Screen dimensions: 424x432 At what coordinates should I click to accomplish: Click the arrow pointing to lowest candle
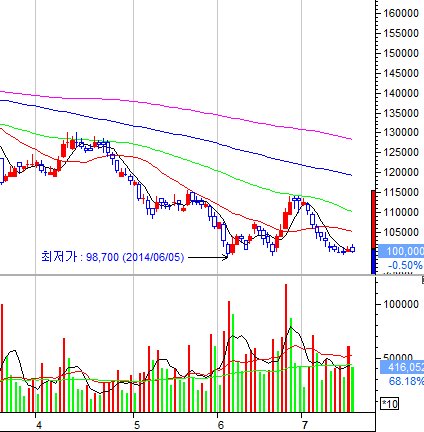coord(208,257)
